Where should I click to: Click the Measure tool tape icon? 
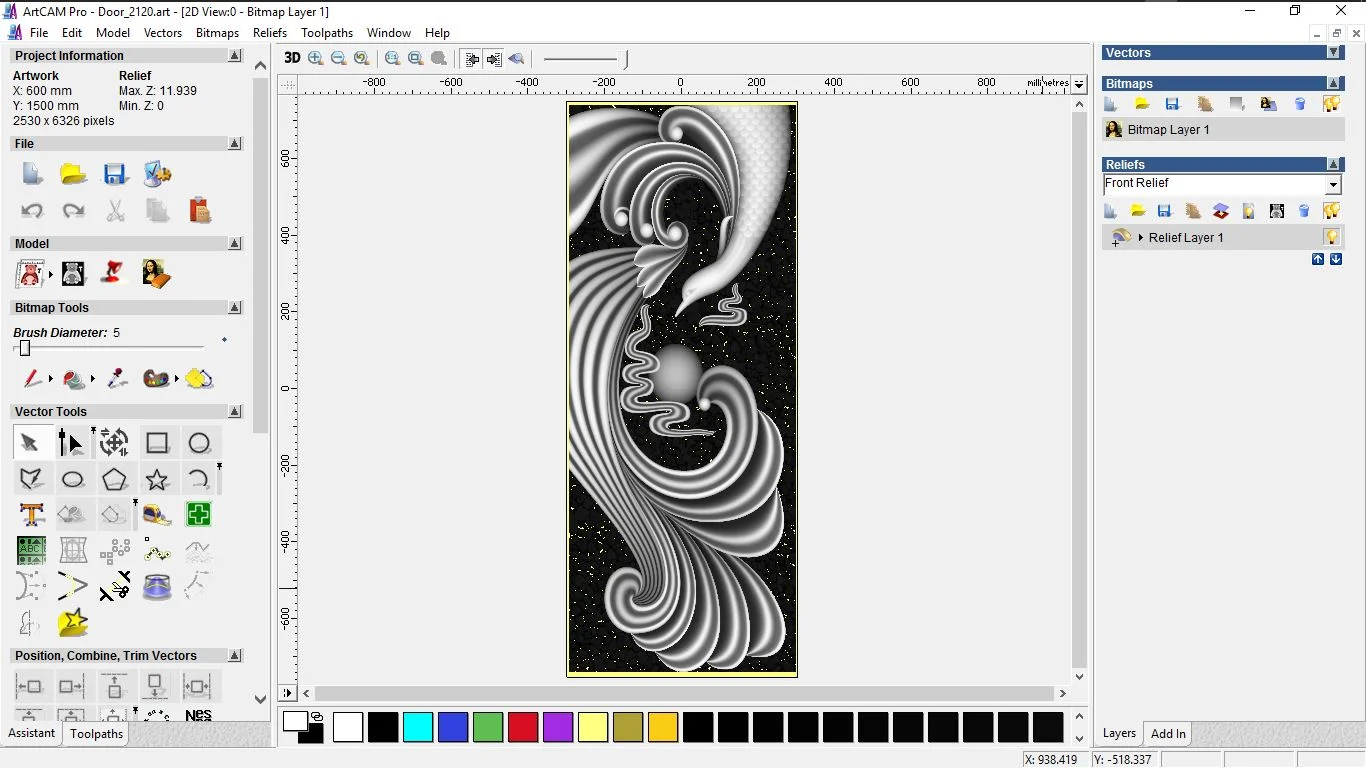point(157,515)
